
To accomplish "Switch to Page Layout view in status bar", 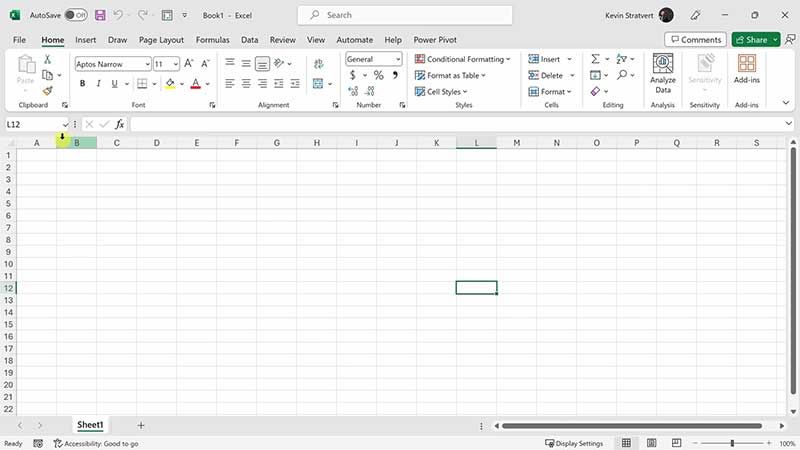I will pos(652,443).
